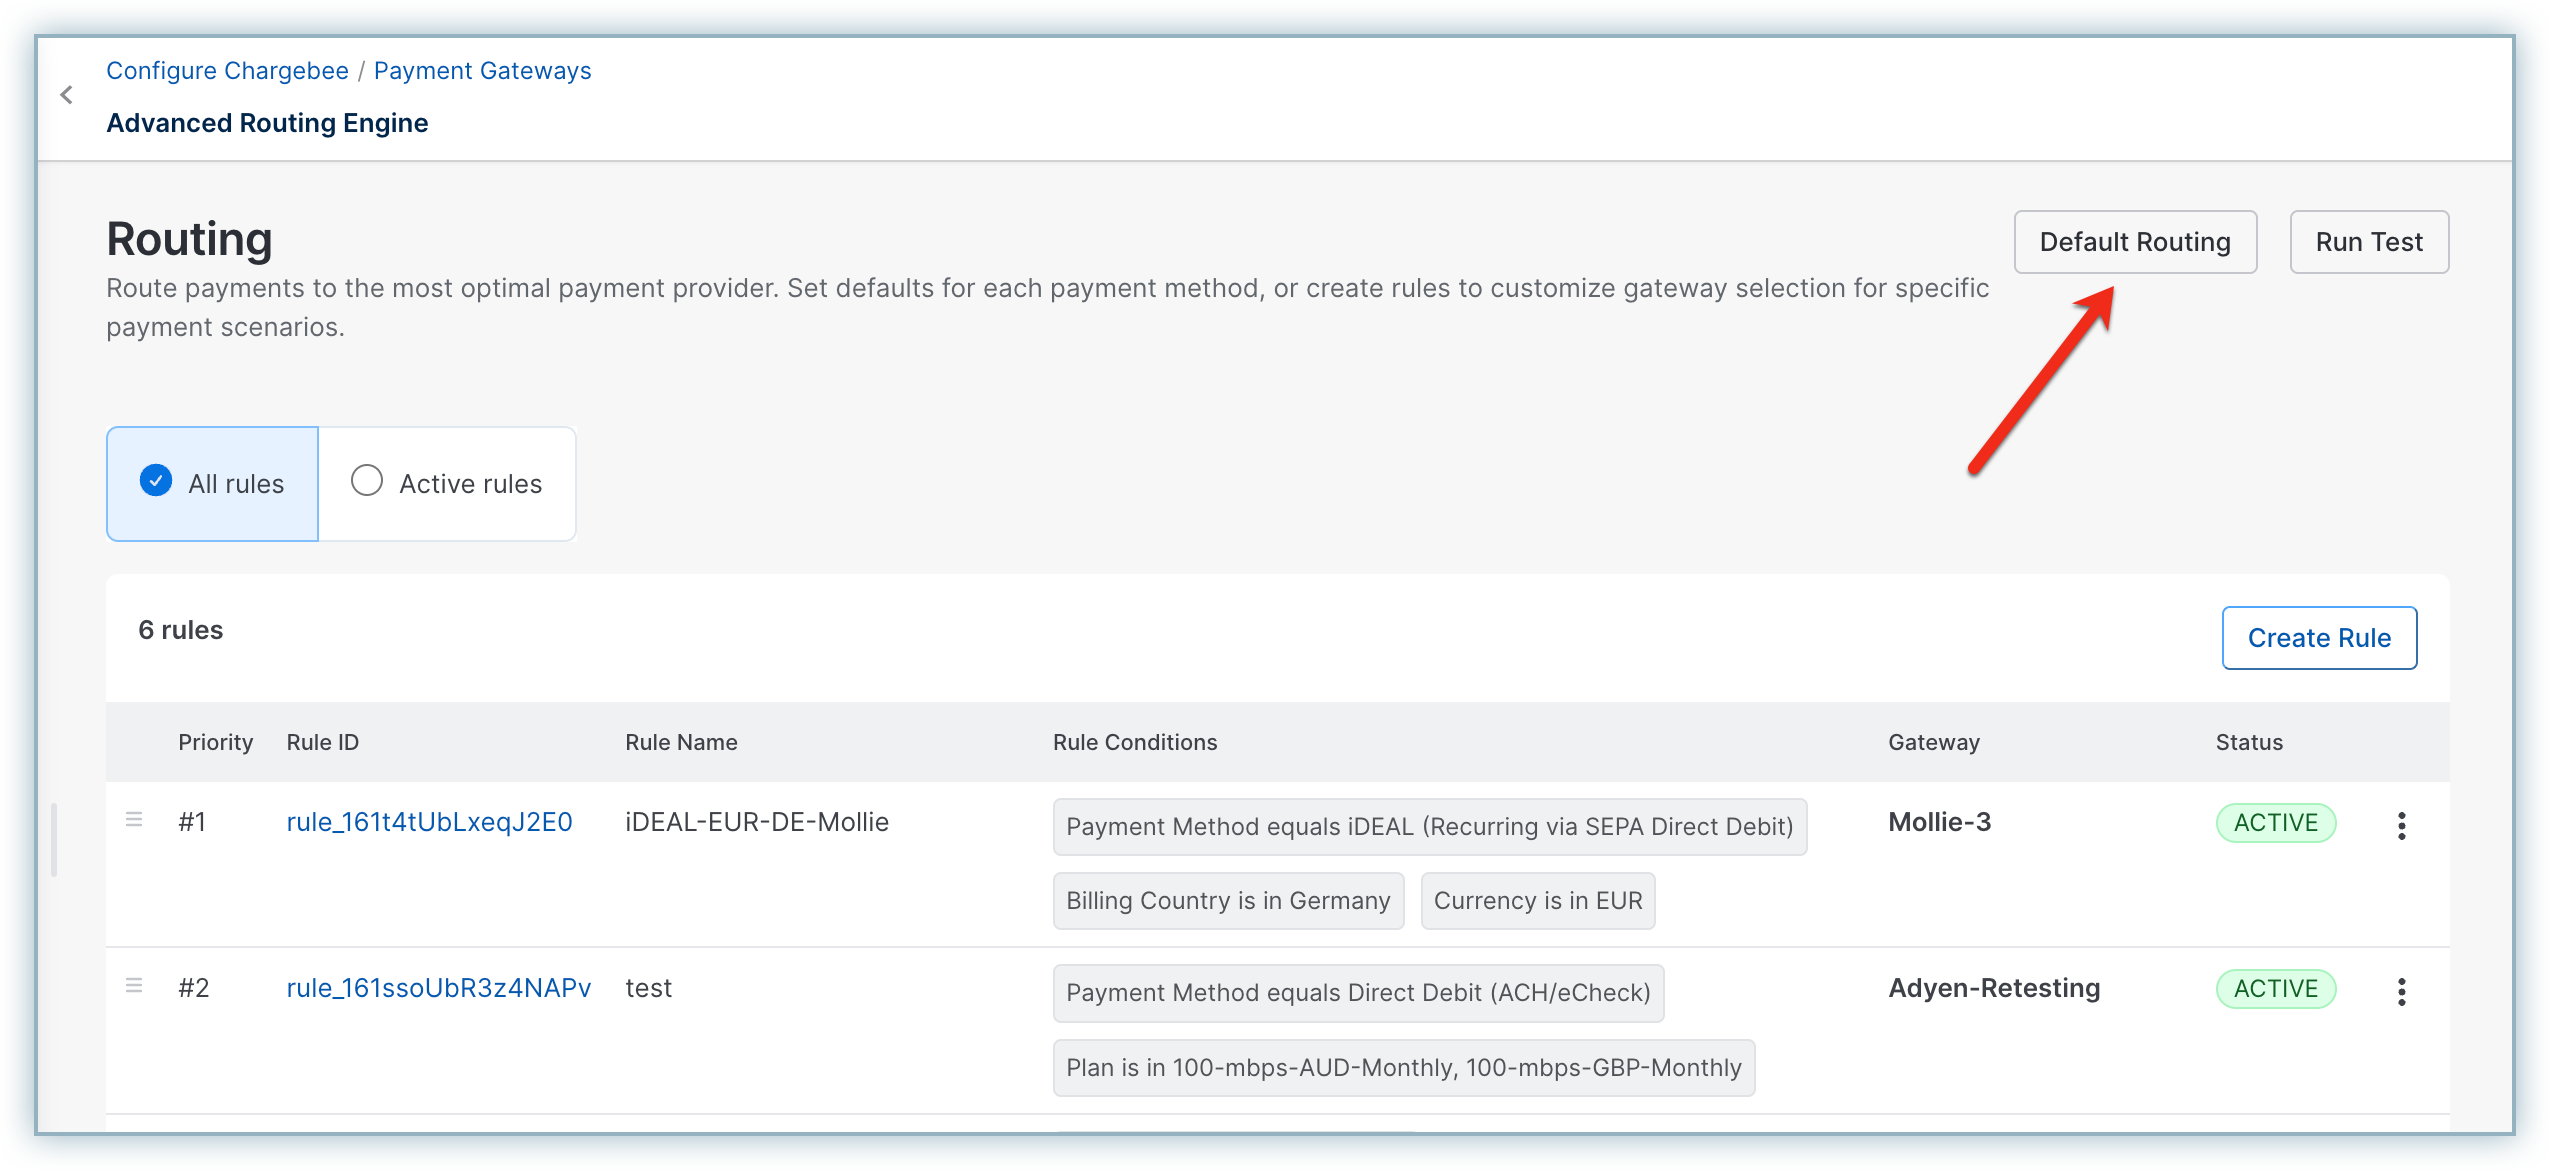Image resolution: width=2550 pixels, height=1170 pixels.
Task: Click the Mollie-3 gateway name
Action: coord(1939,822)
